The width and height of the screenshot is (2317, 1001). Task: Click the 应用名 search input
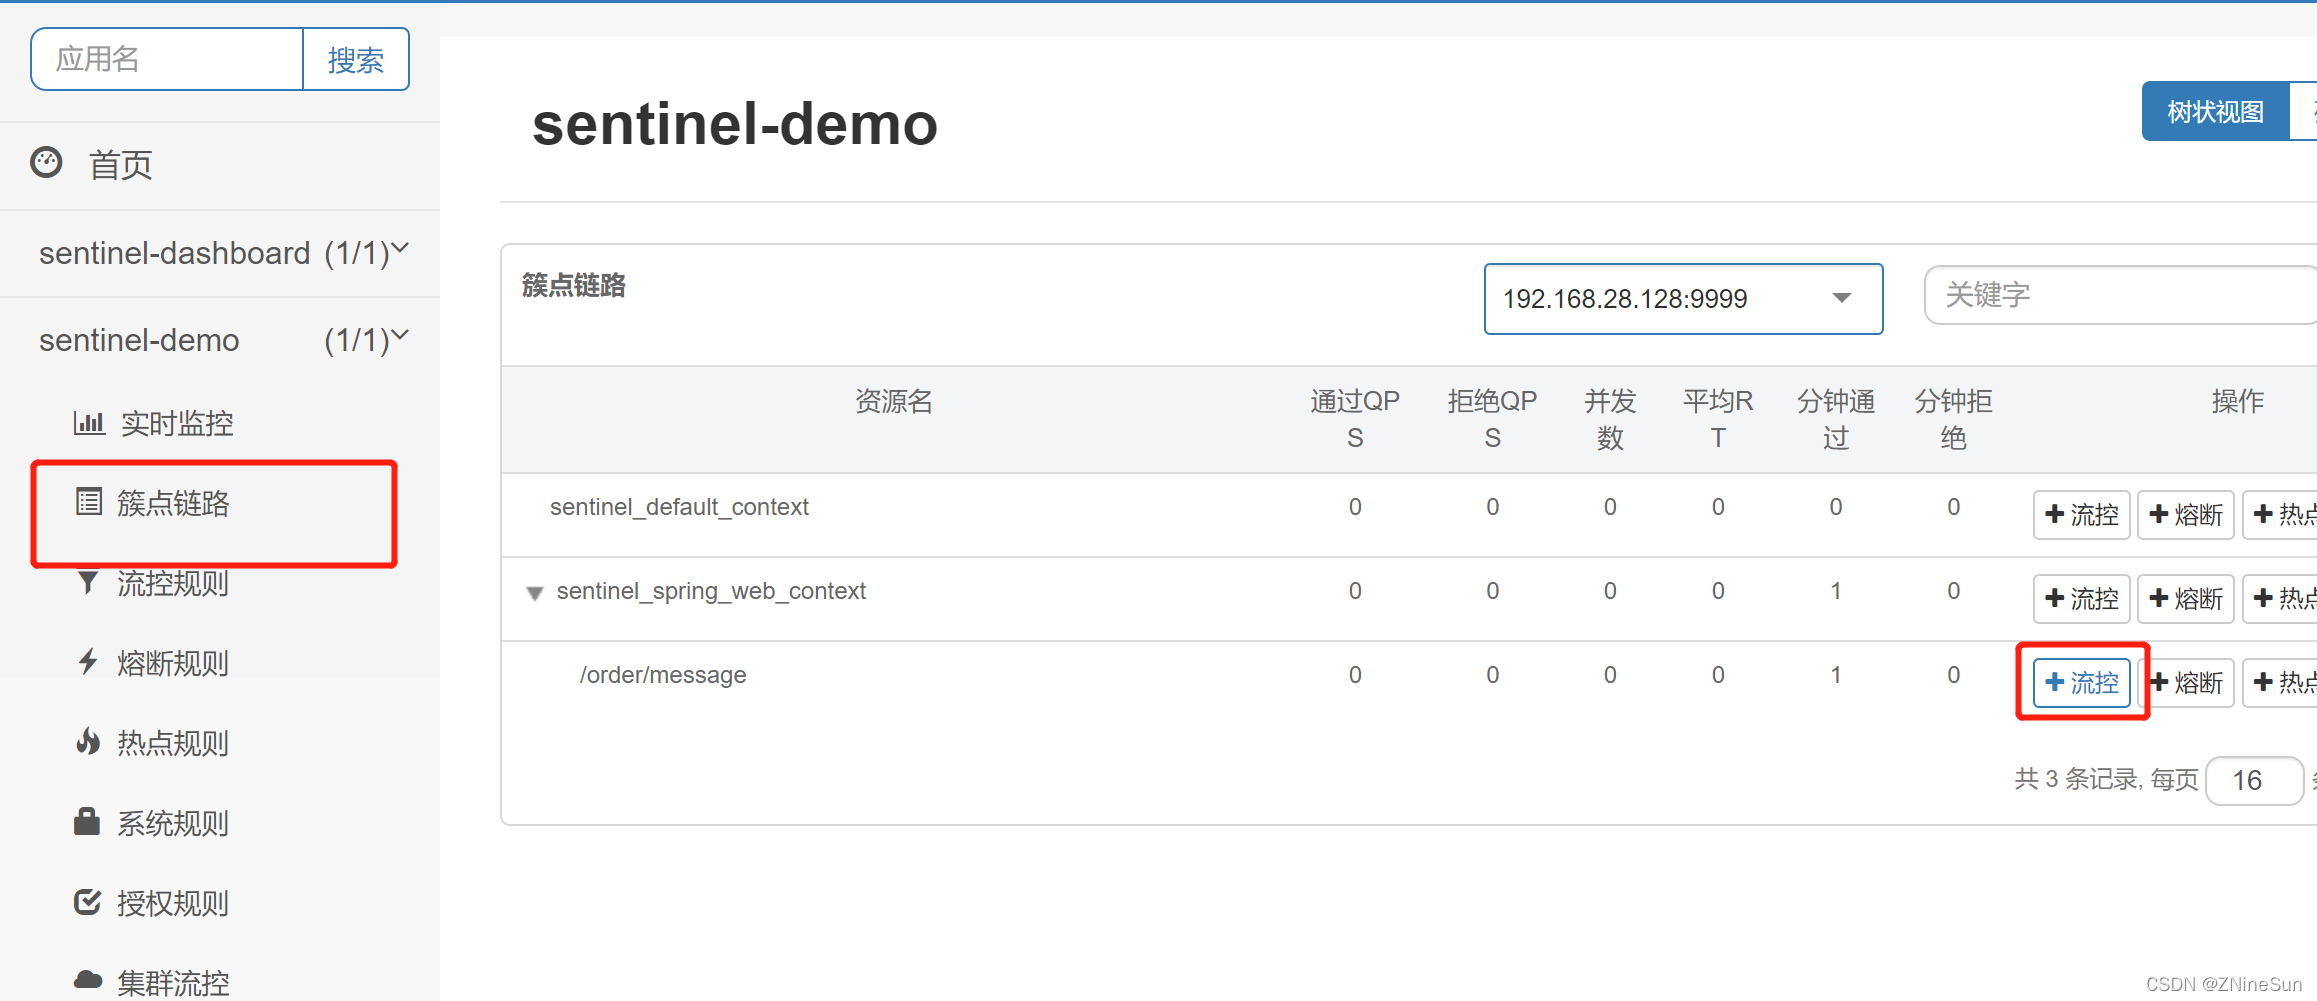tap(167, 59)
